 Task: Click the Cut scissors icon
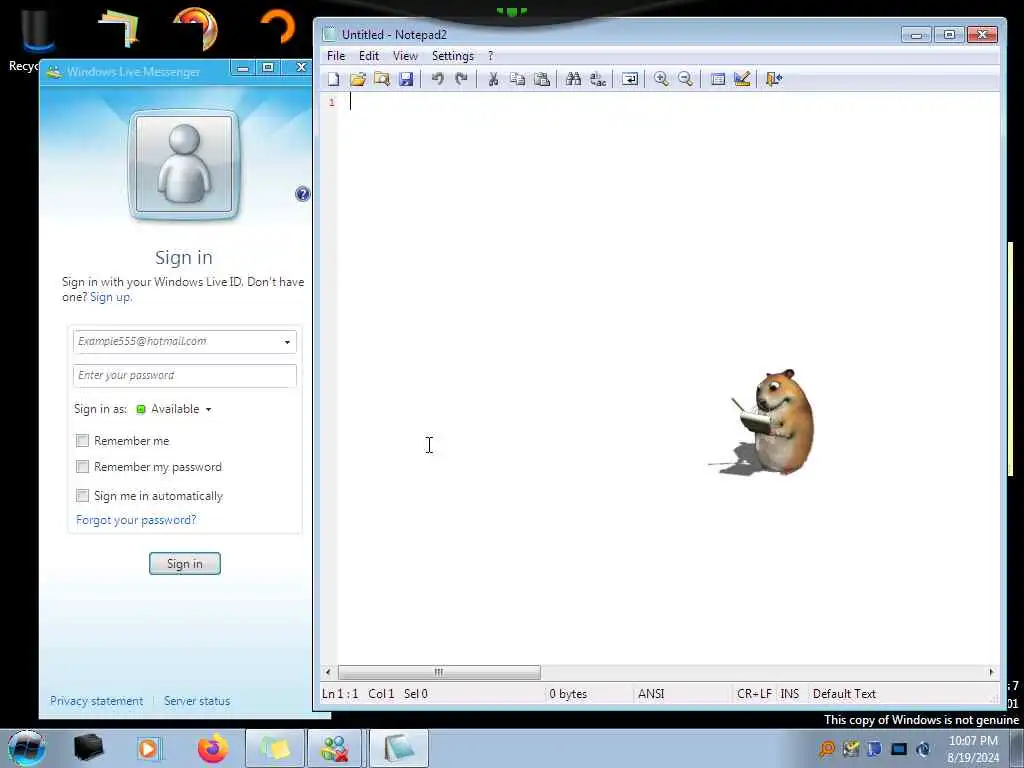coord(493,79)
